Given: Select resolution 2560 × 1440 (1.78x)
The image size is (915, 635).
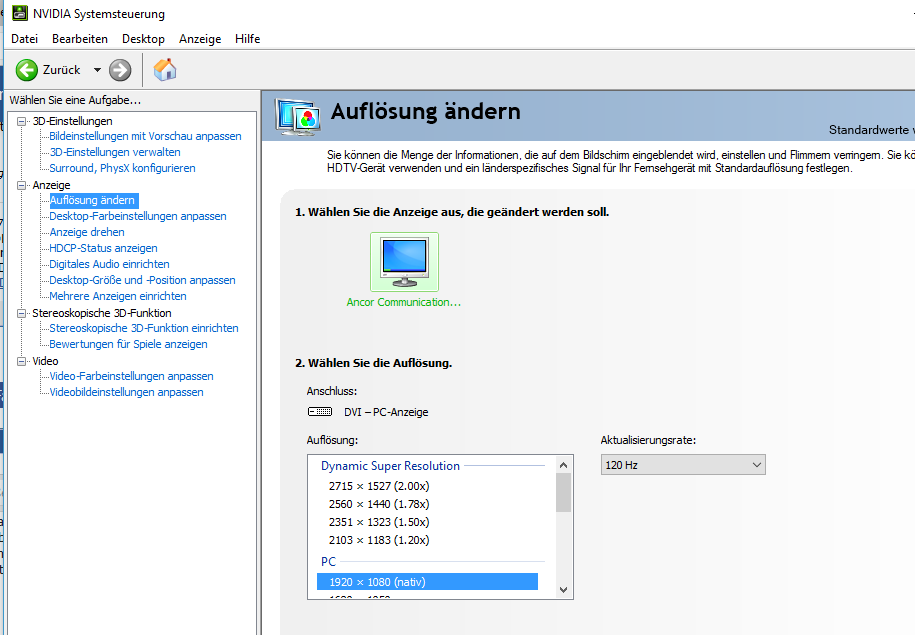Looking at the screenshot, I should 379,504.
